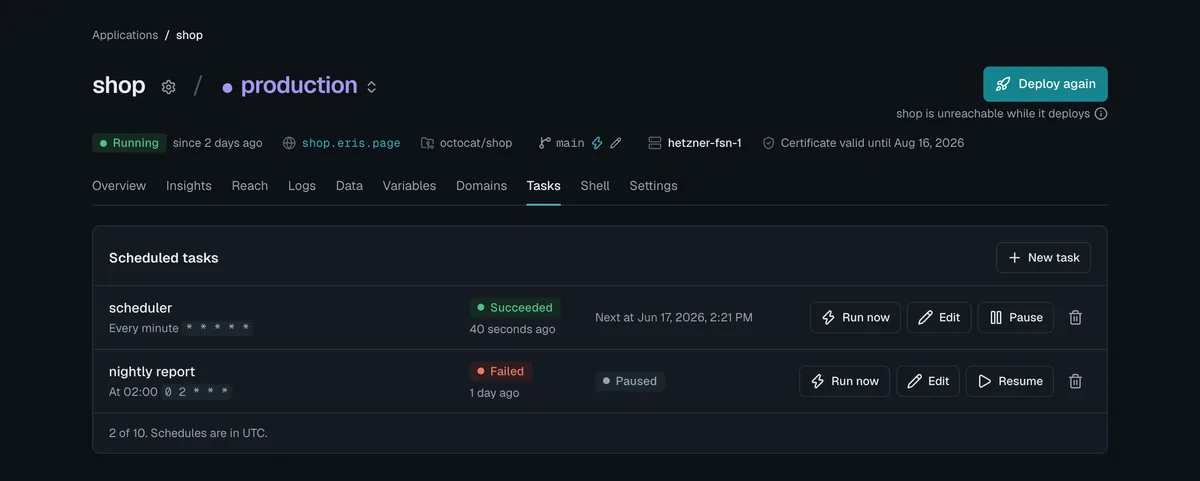Image resolution: width=1200 pixels, height=481 pixels.
Task: Open the Reach tab
Action: click(x=250, y=186)
